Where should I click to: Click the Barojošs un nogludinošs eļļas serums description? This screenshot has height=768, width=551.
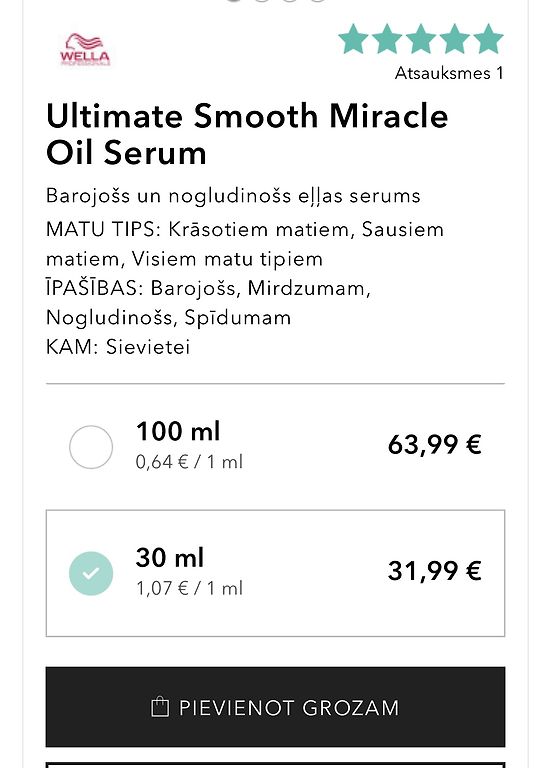[x=233, y=195]
